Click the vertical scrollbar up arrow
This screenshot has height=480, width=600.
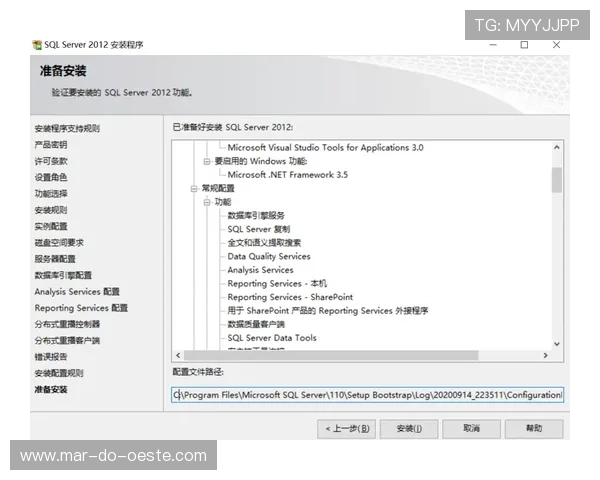click(x=557, y=147)
